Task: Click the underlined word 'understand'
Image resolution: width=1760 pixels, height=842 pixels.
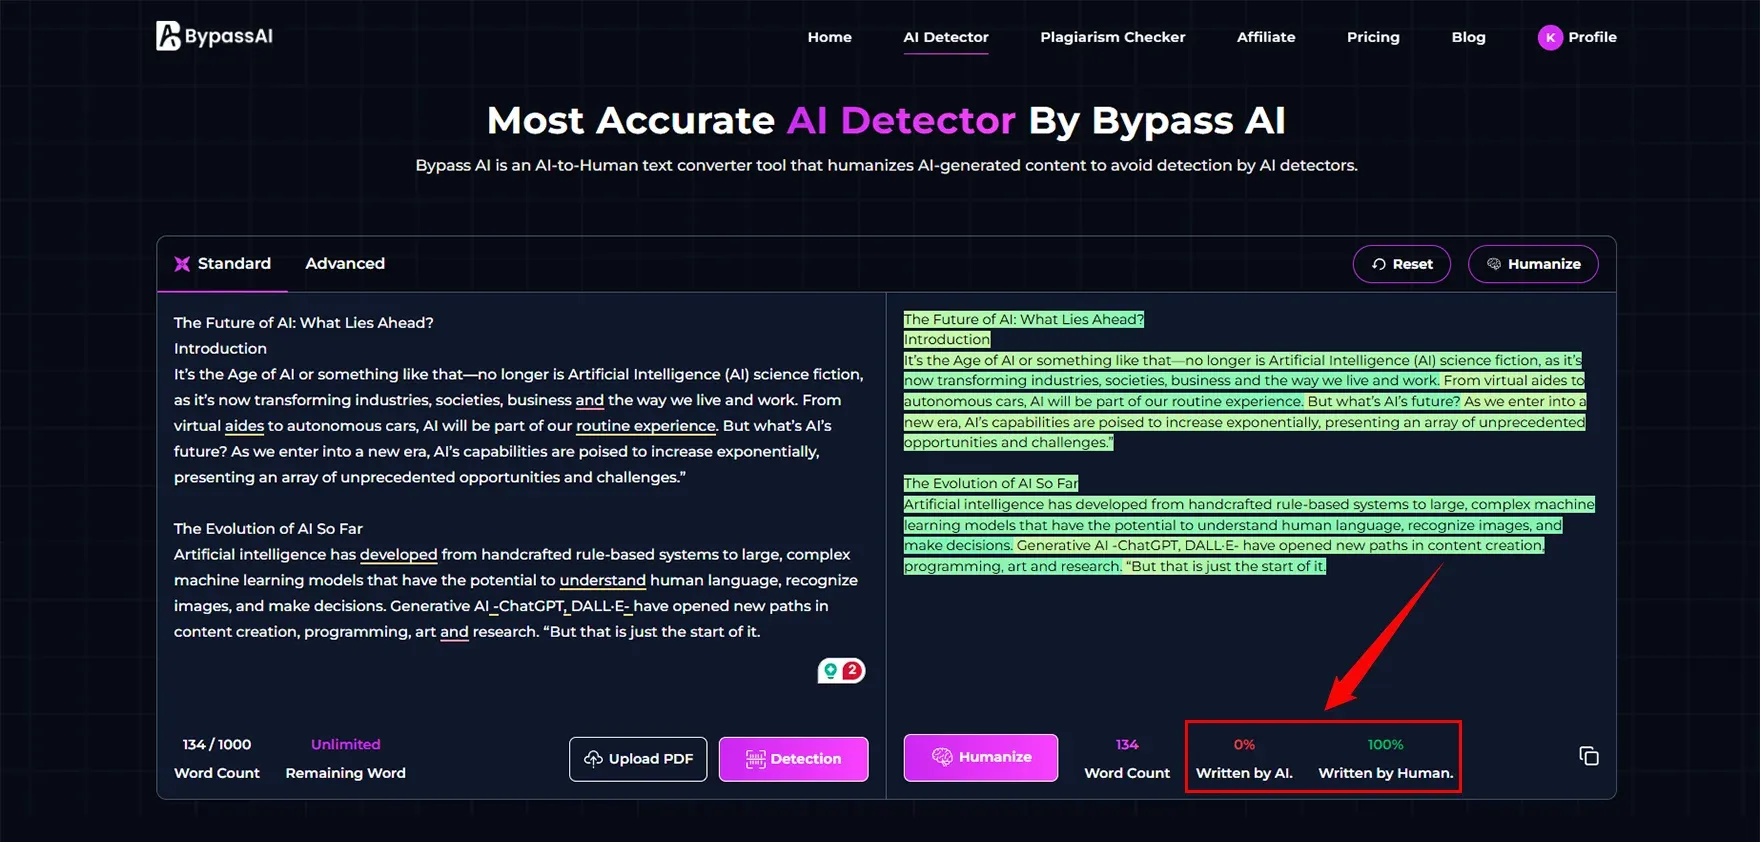Action: (602, 581)
